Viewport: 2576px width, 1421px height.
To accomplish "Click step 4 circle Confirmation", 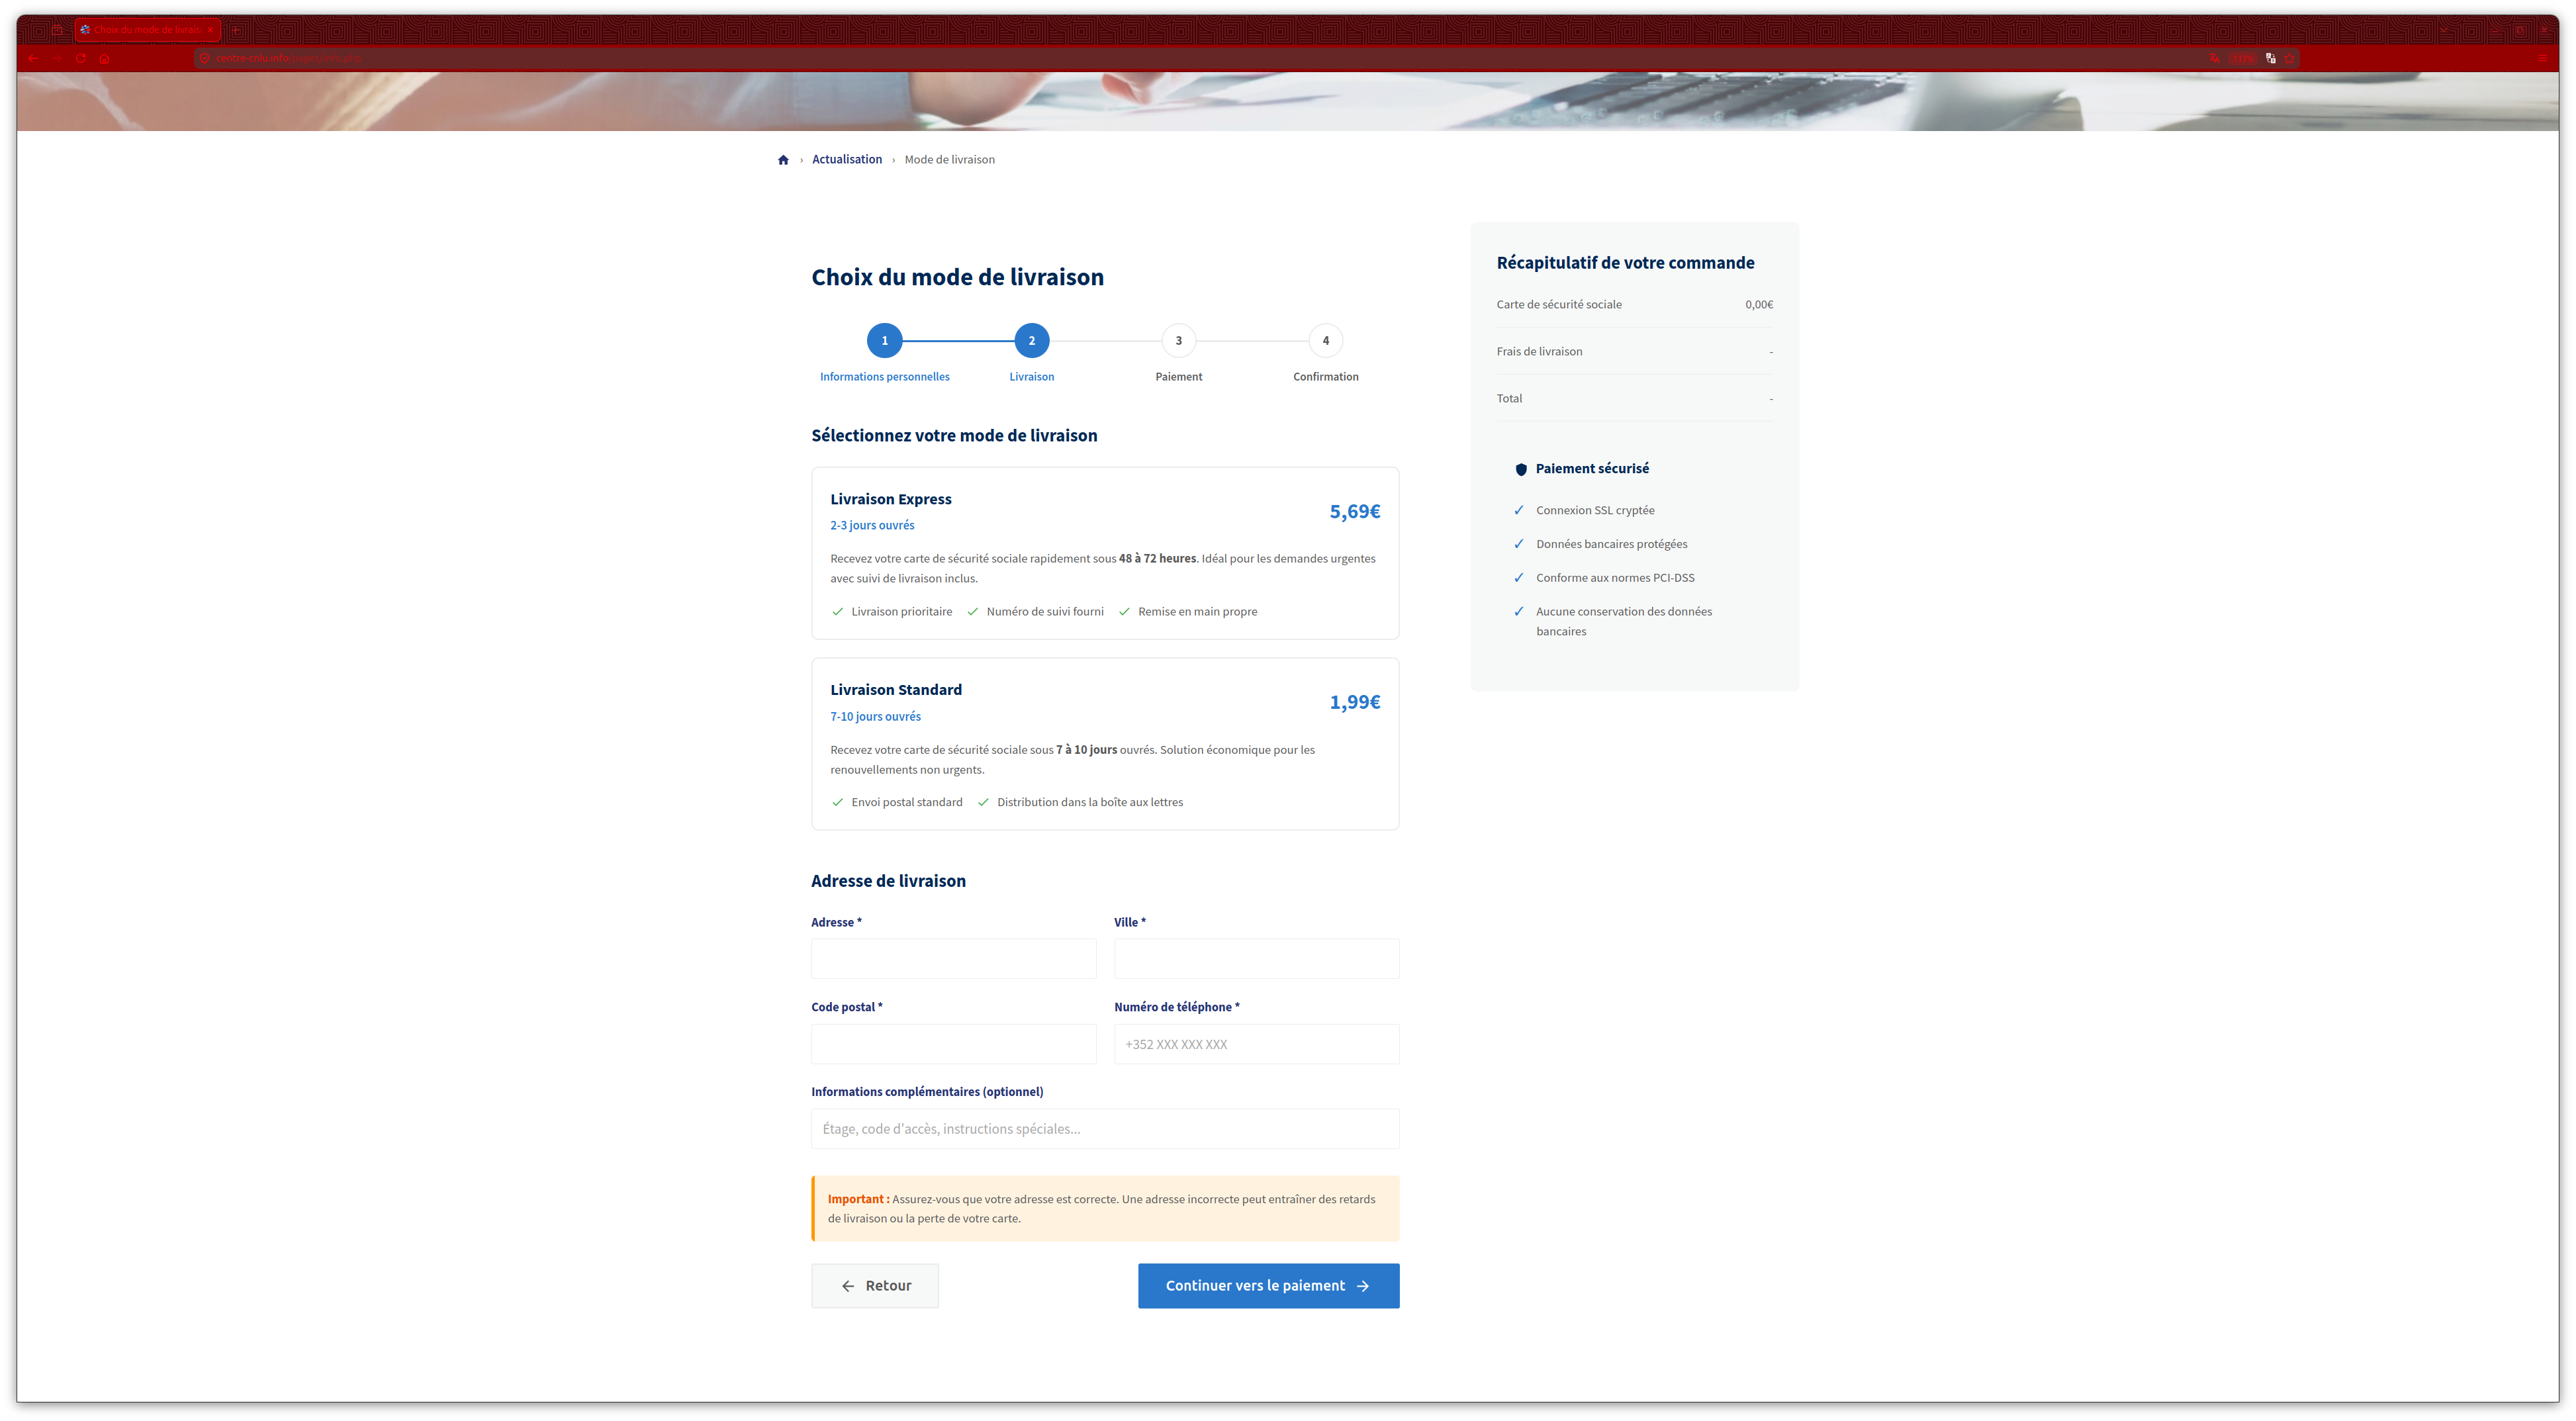I will coord(1325,341).
